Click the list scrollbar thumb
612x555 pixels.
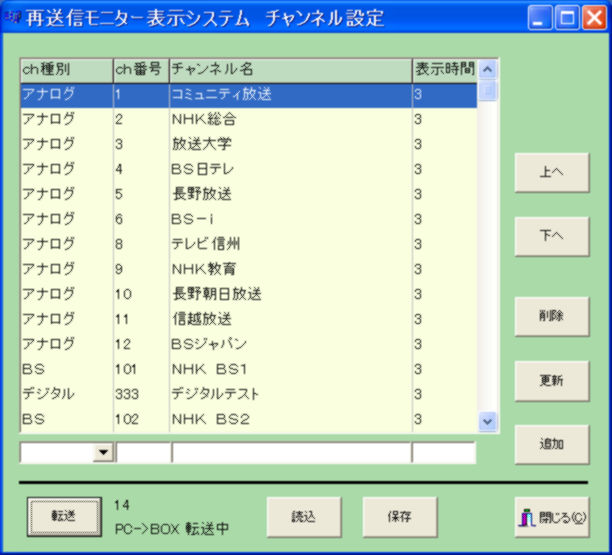(487, 90)
